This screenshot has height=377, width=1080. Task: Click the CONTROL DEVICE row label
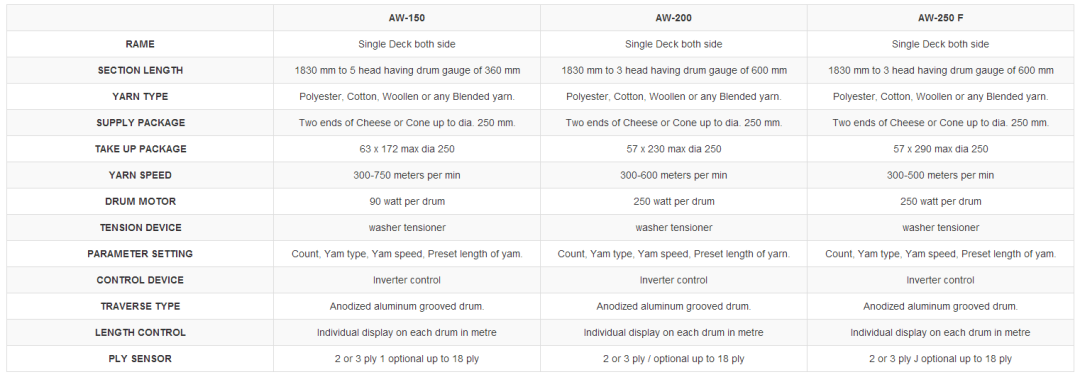click(x=140, y=280)
